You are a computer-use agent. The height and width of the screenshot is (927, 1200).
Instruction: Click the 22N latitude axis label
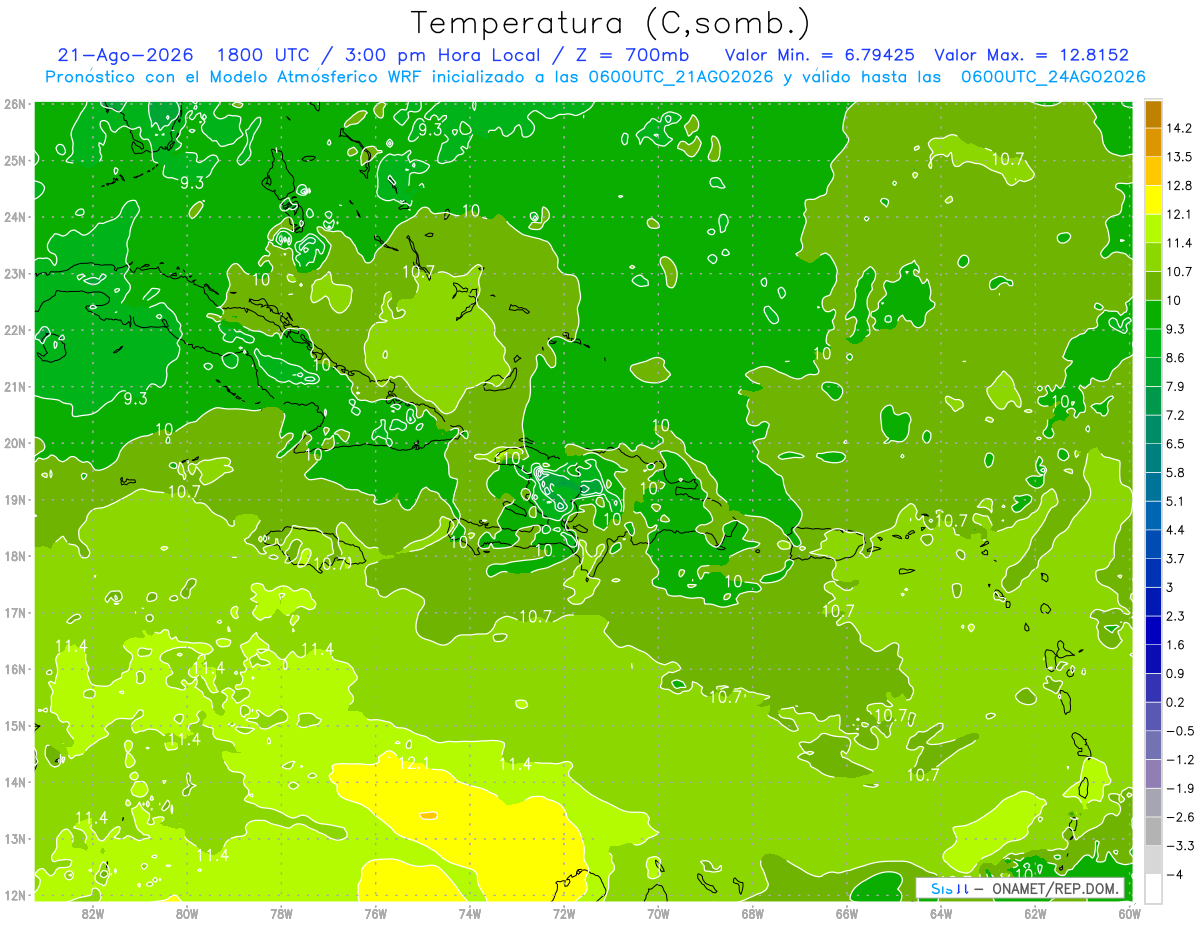pos(15,330)
